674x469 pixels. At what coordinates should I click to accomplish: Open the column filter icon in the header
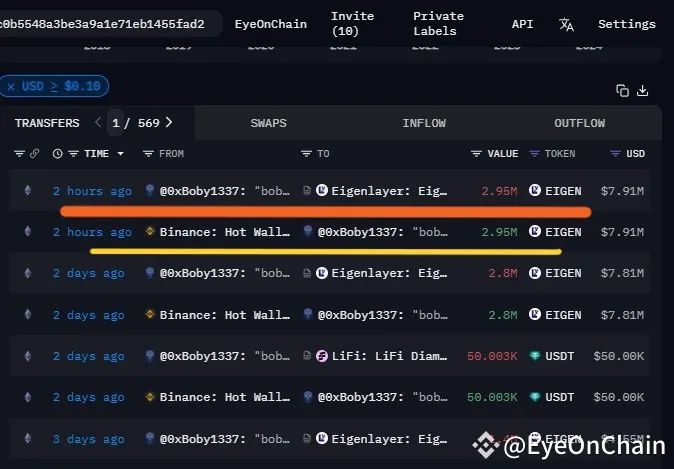pos(19,153)
